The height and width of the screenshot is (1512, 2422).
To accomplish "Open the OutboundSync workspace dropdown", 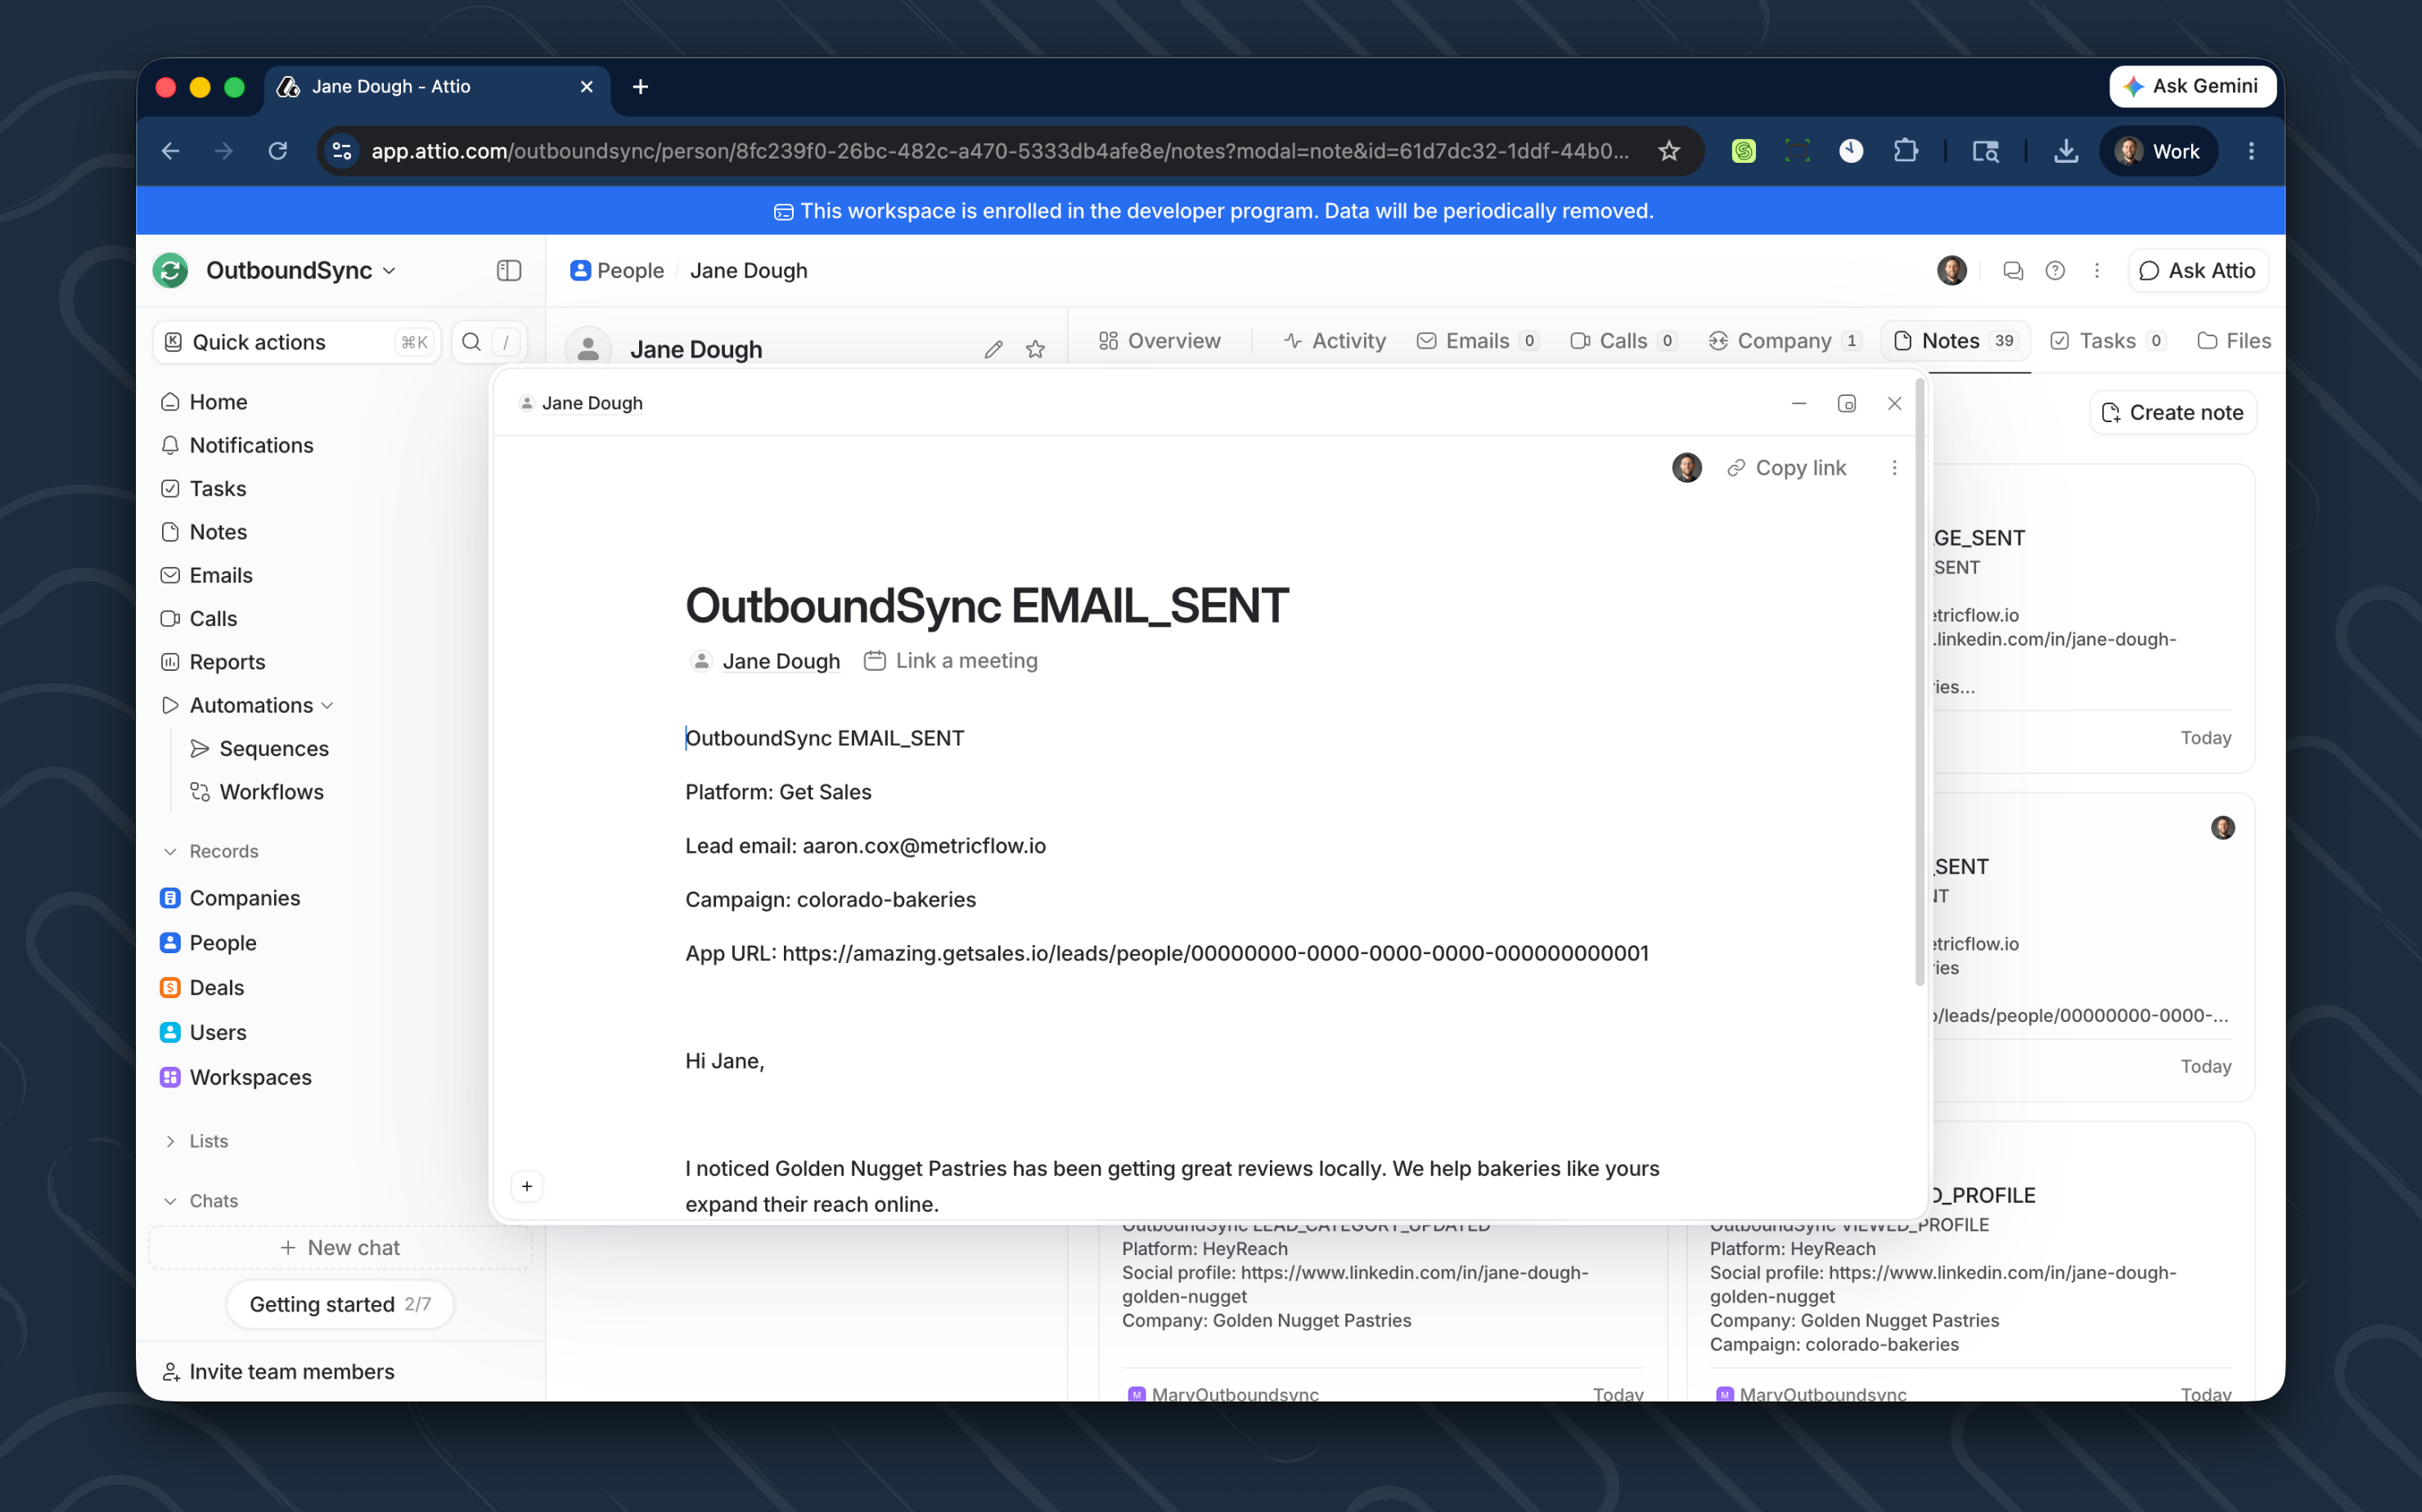I will [300, 270].
